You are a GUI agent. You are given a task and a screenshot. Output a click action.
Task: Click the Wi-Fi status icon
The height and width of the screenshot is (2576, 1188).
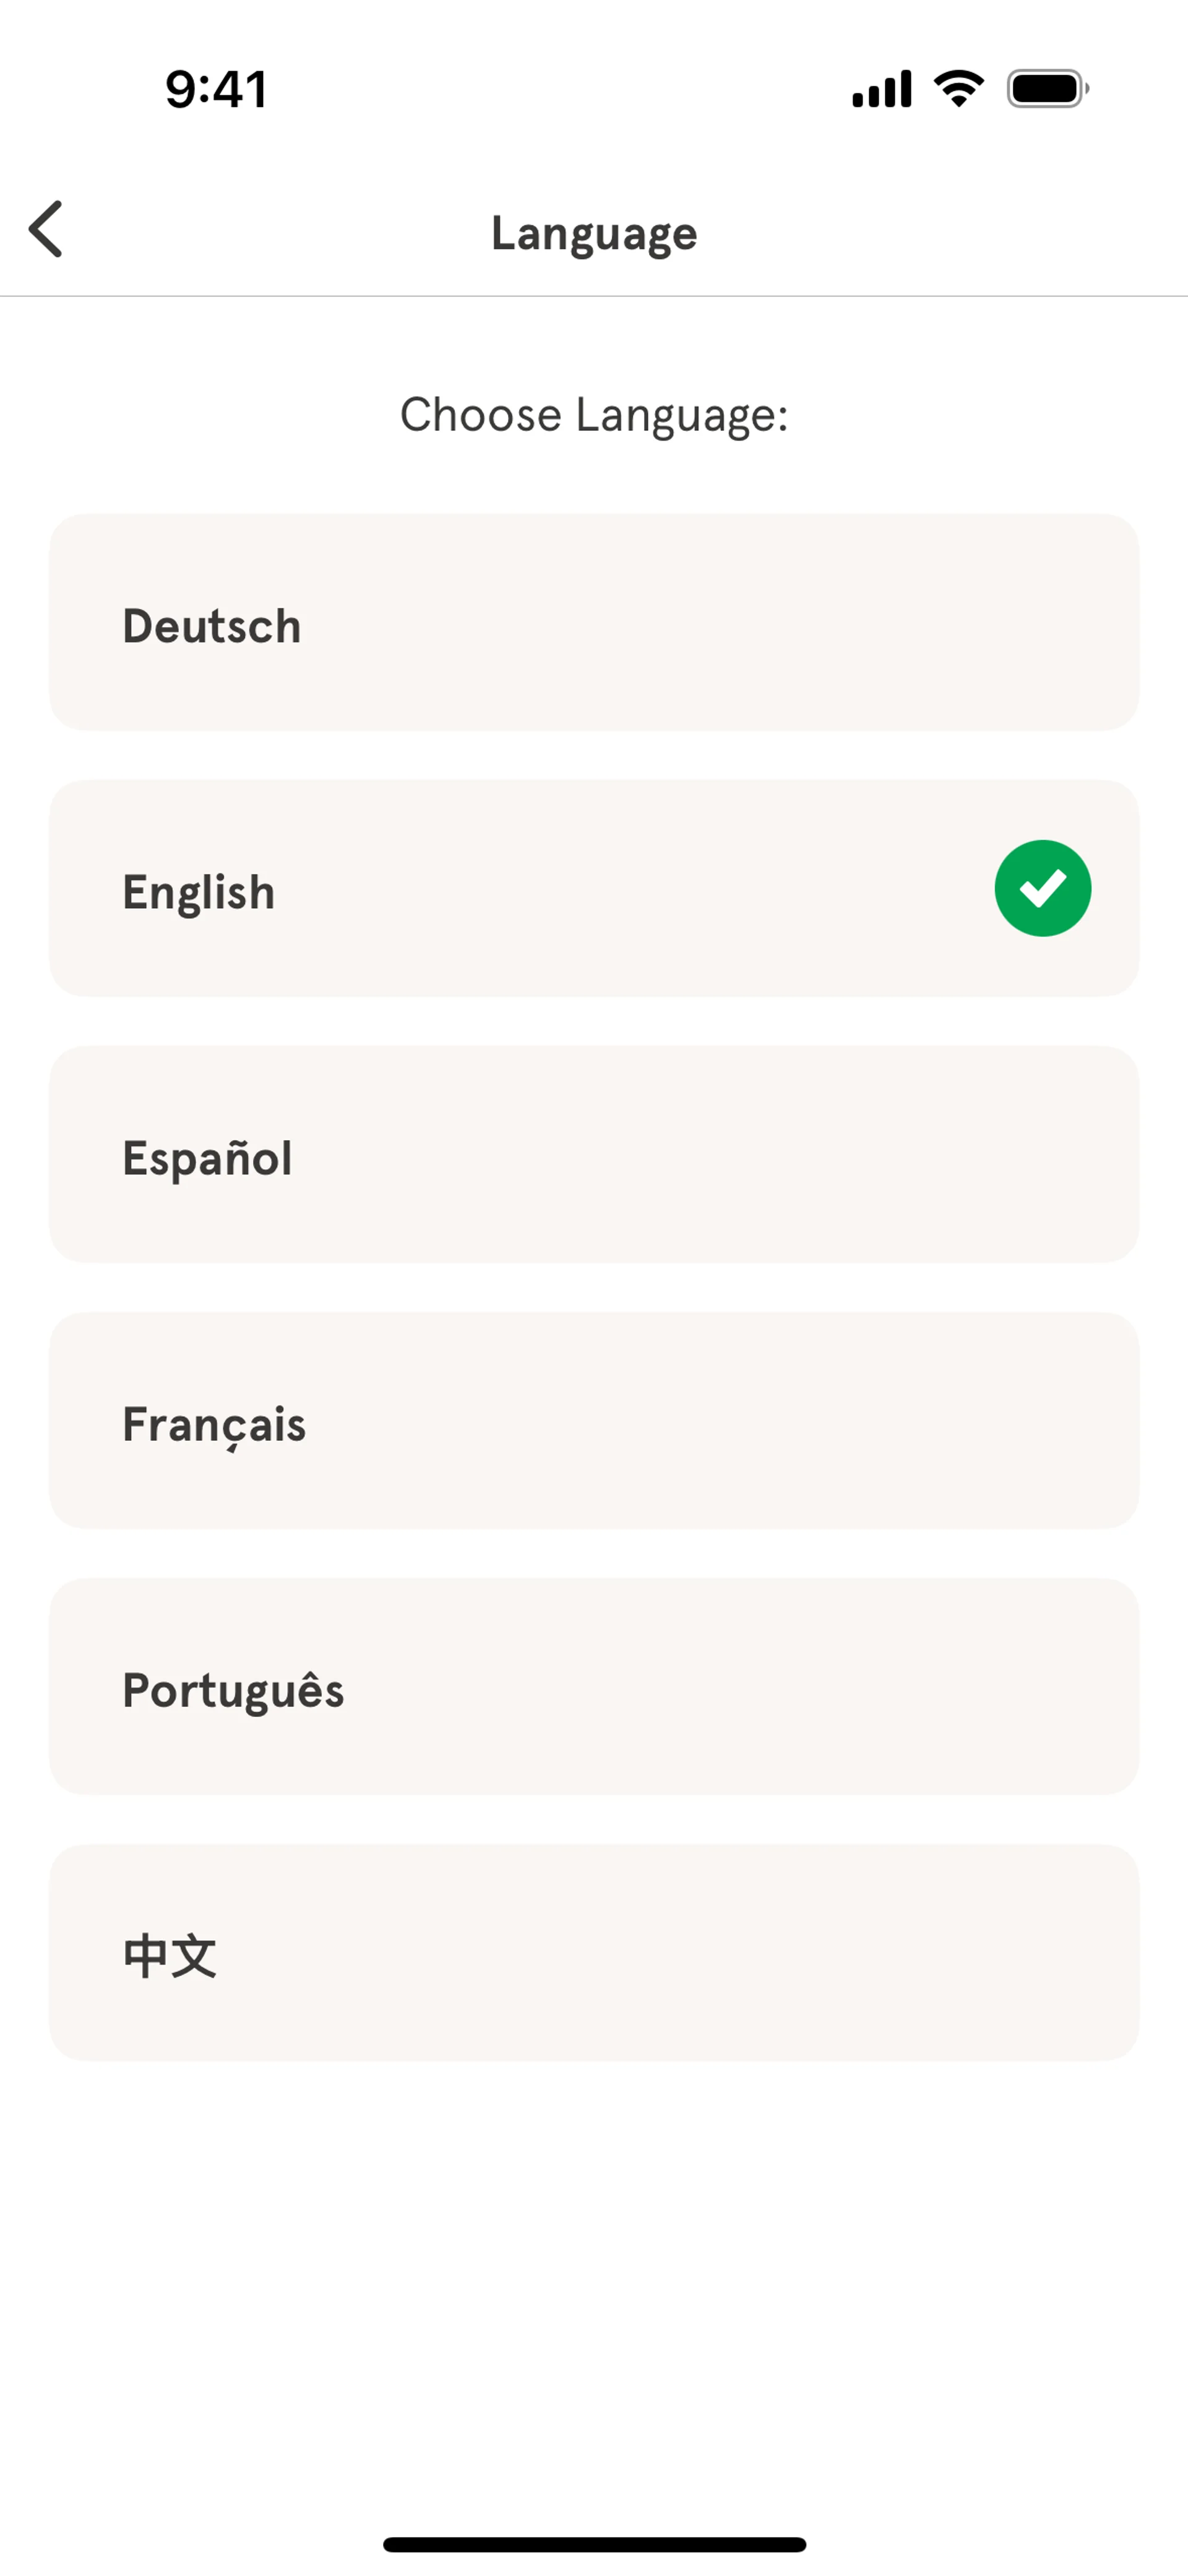(958, 89)
